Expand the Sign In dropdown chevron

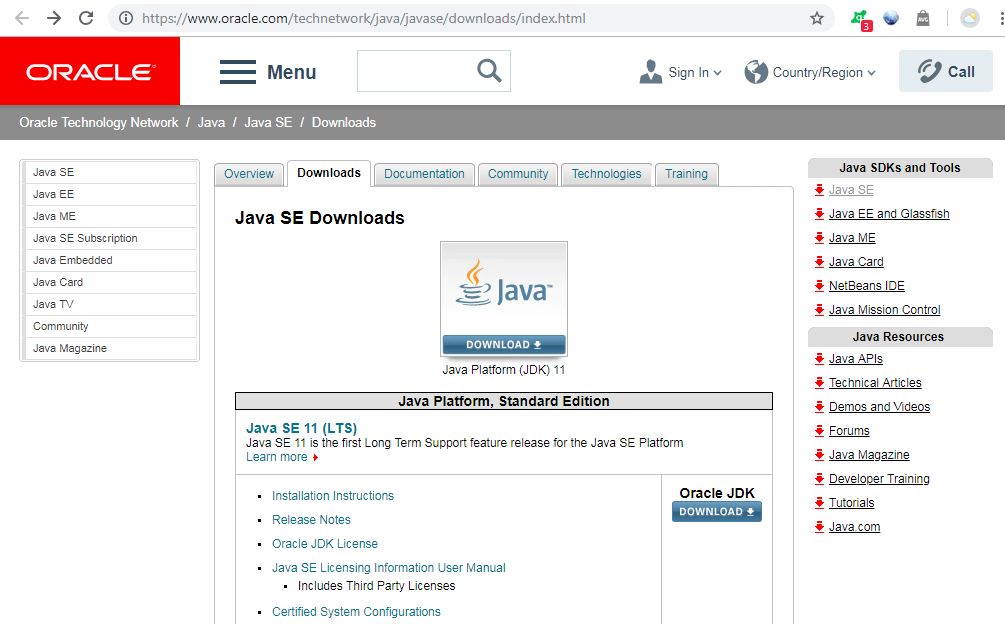point(717,73)
